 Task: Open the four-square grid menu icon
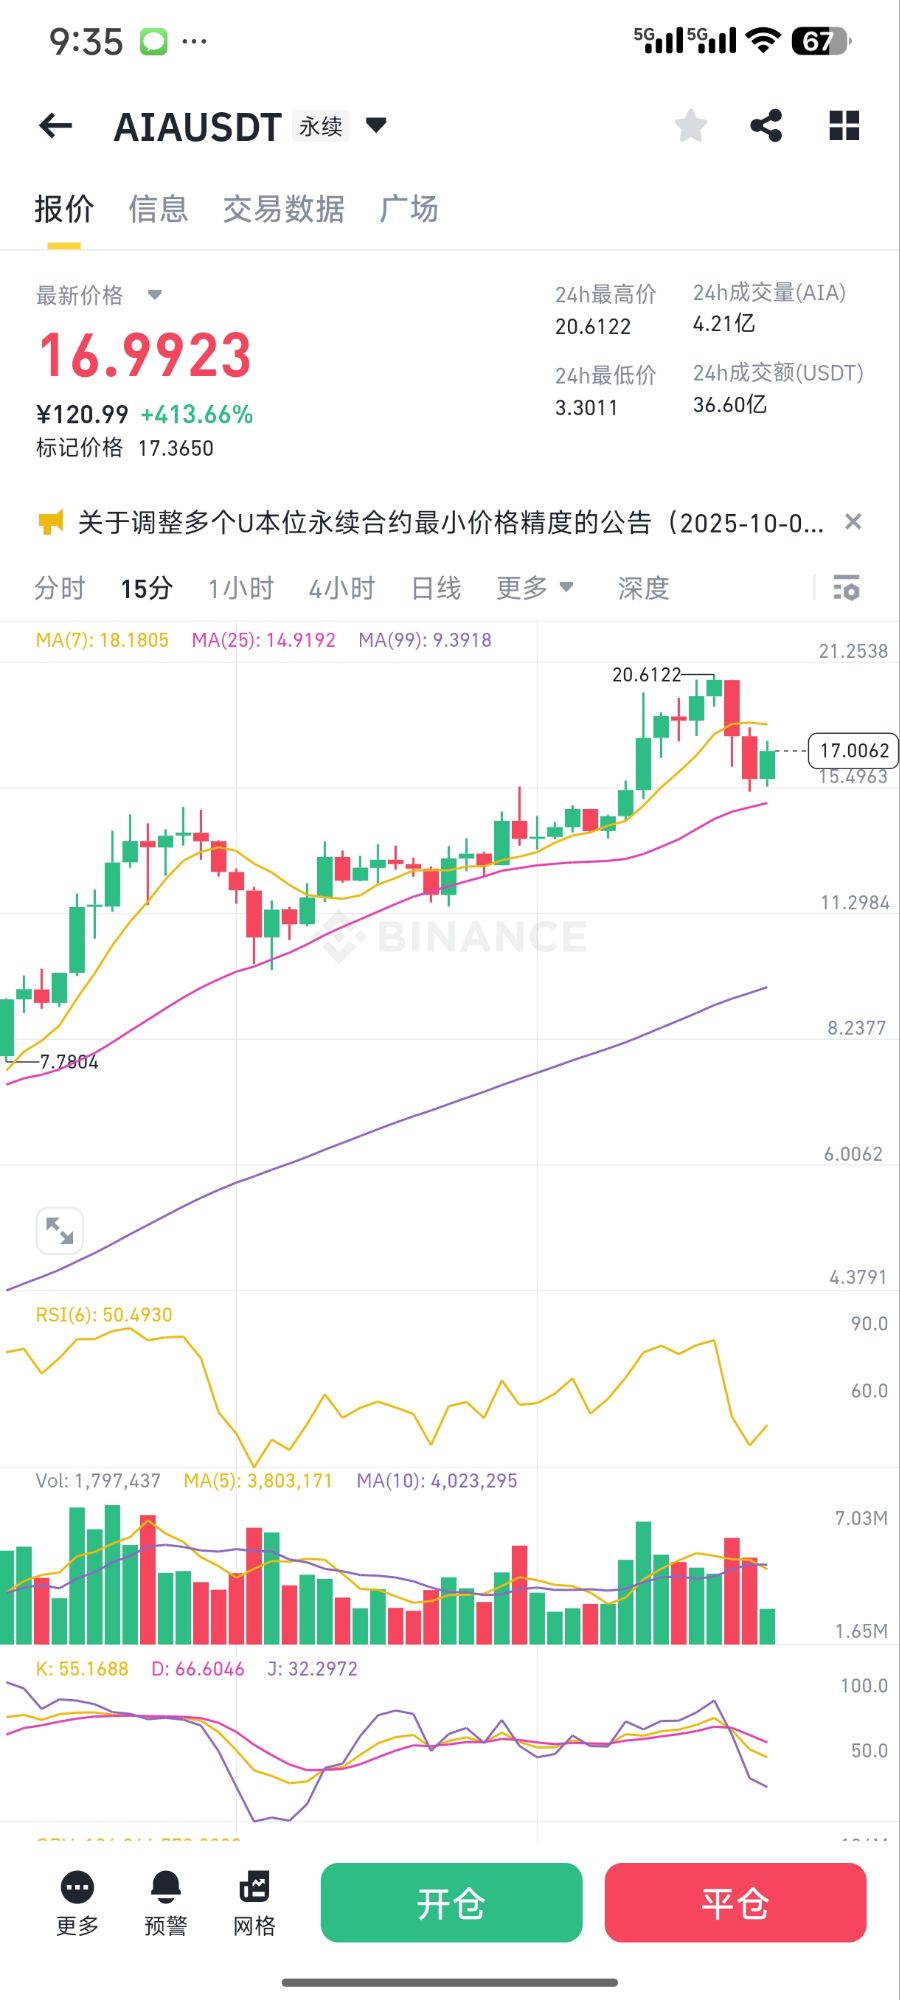click(x=844, y=126)
